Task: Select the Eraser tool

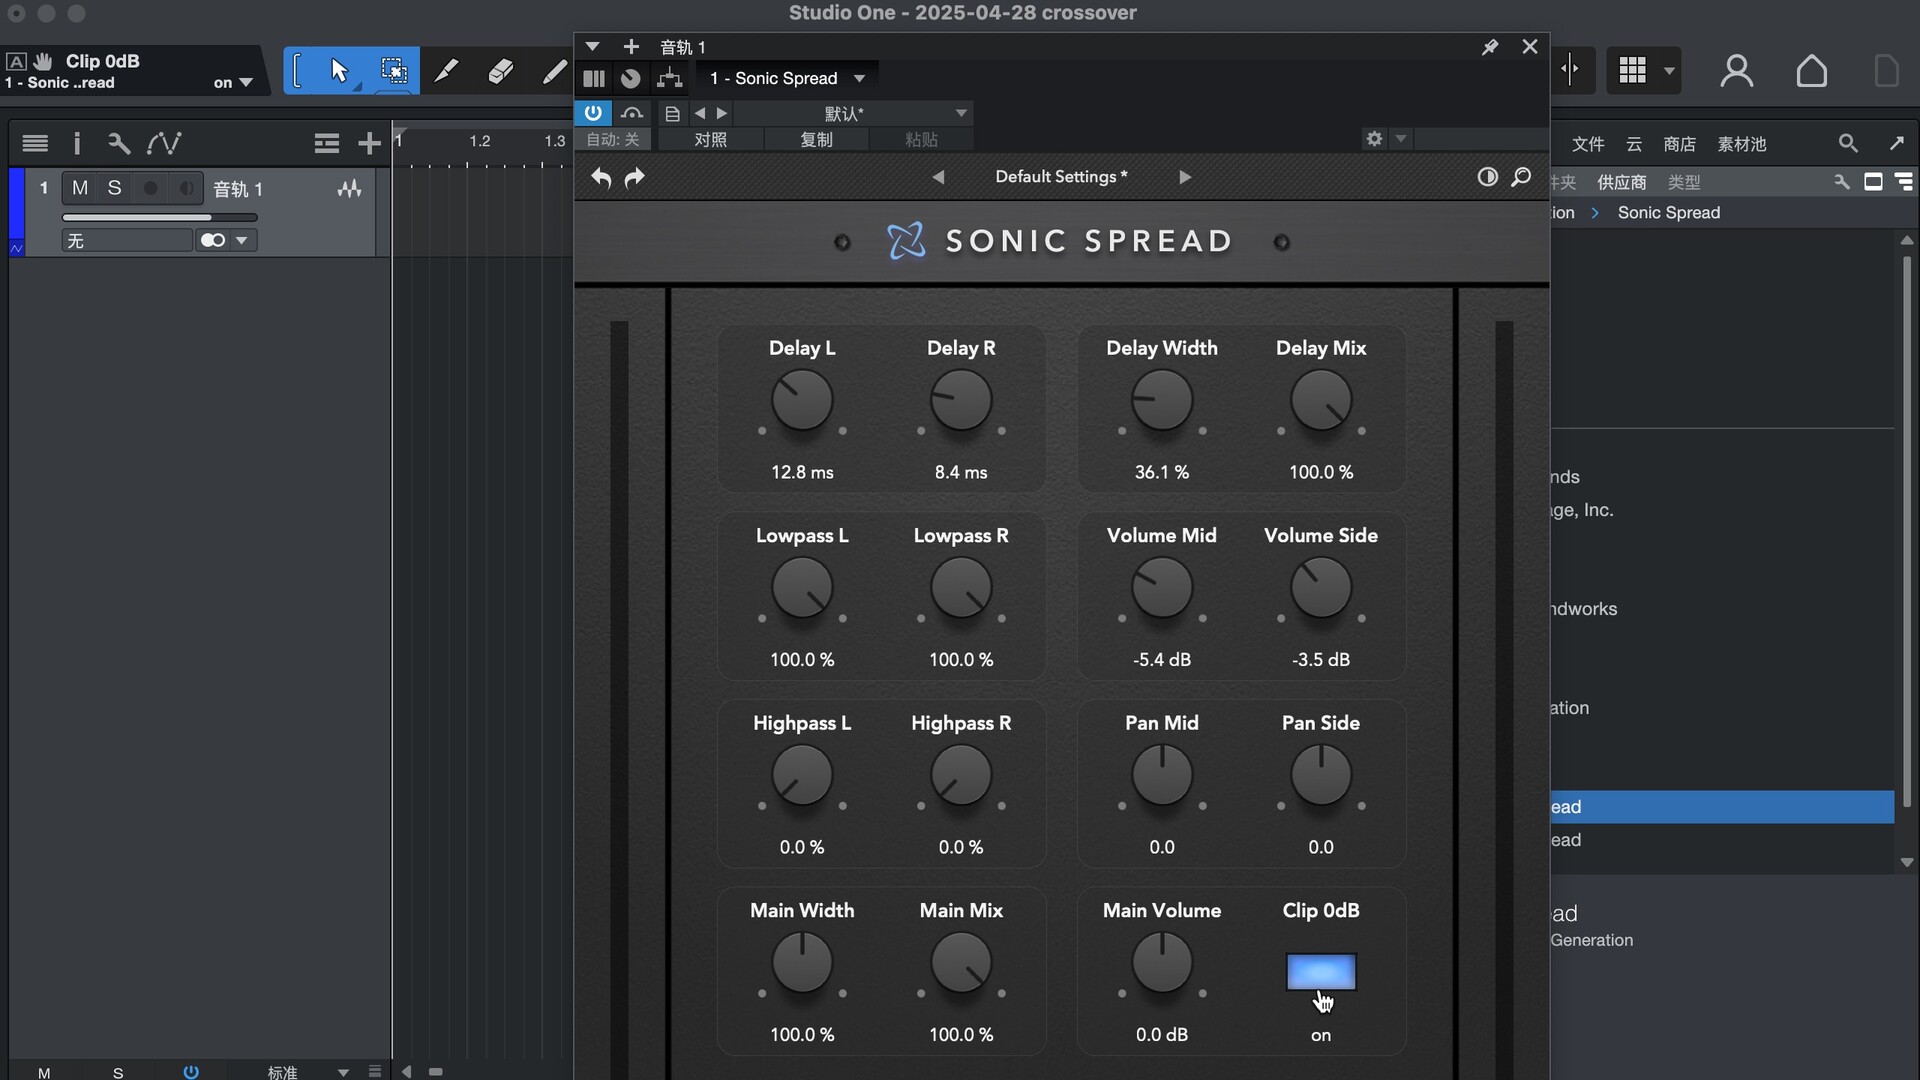Action: (500, 71)
